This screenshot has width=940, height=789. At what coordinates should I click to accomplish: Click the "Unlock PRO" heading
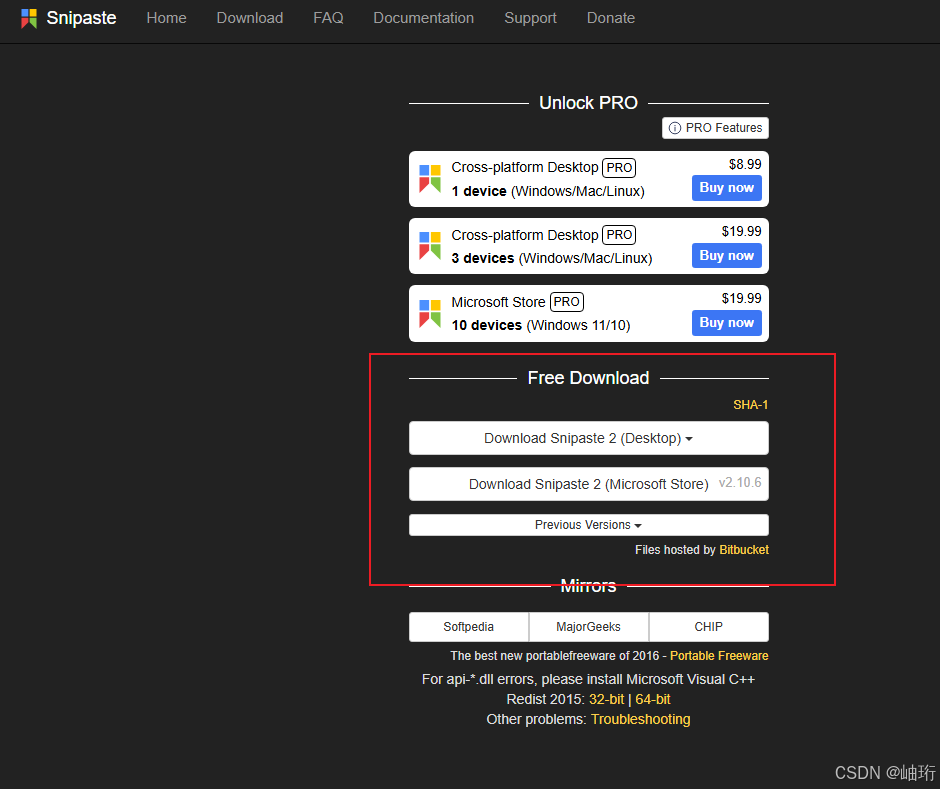click(x=588, y=103)
